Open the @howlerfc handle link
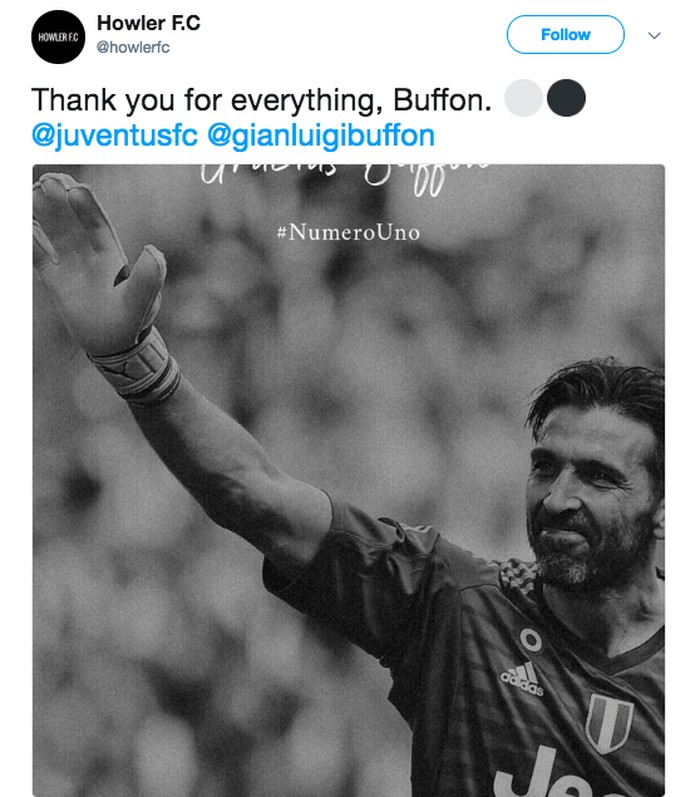The width and height of the screenshot is (700, 797). pos(139,48)
